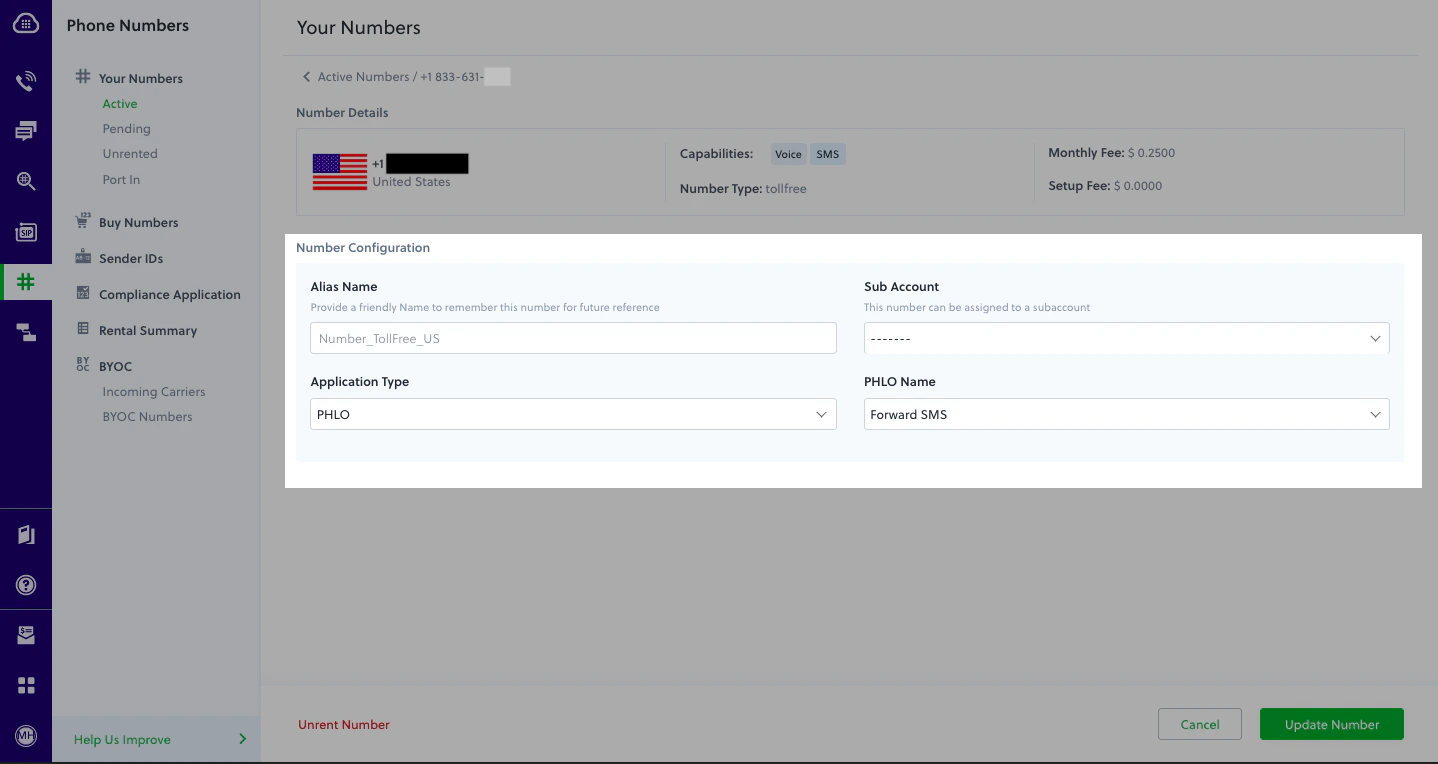This screenshot has width=1438, height=764.
Task: Open the Voice phone icon in sidebar
Action: pos(26,81)
